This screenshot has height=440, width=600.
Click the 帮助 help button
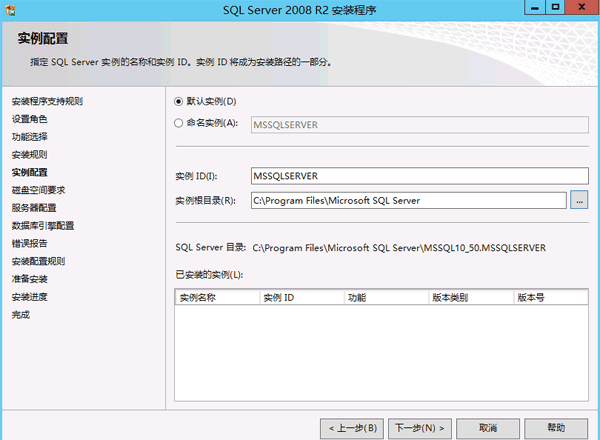click(556, 428)
